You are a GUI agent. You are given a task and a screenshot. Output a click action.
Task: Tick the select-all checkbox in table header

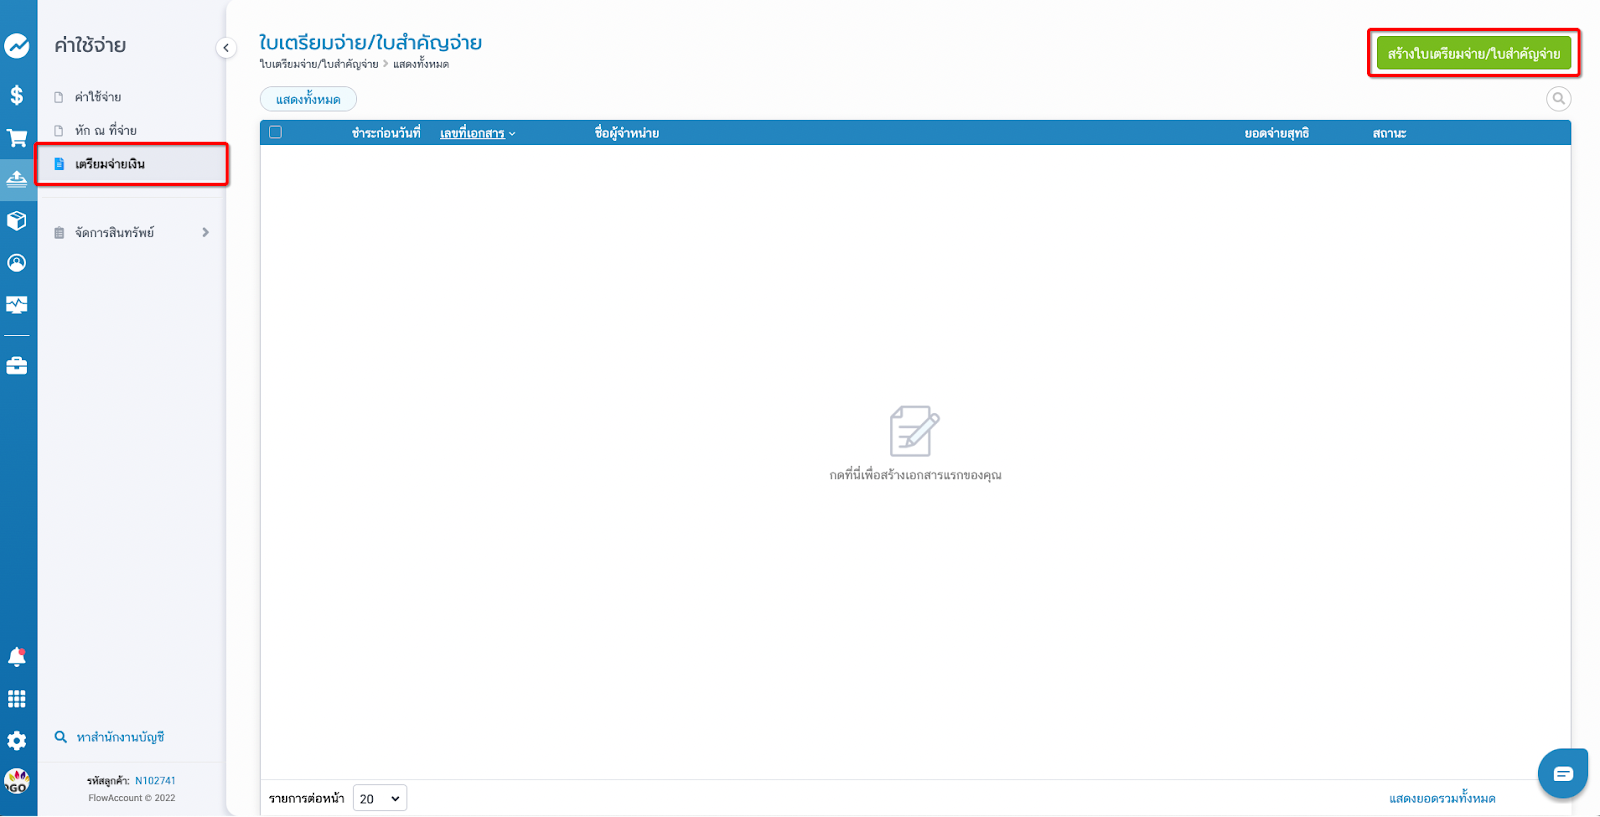coord(276,132)
